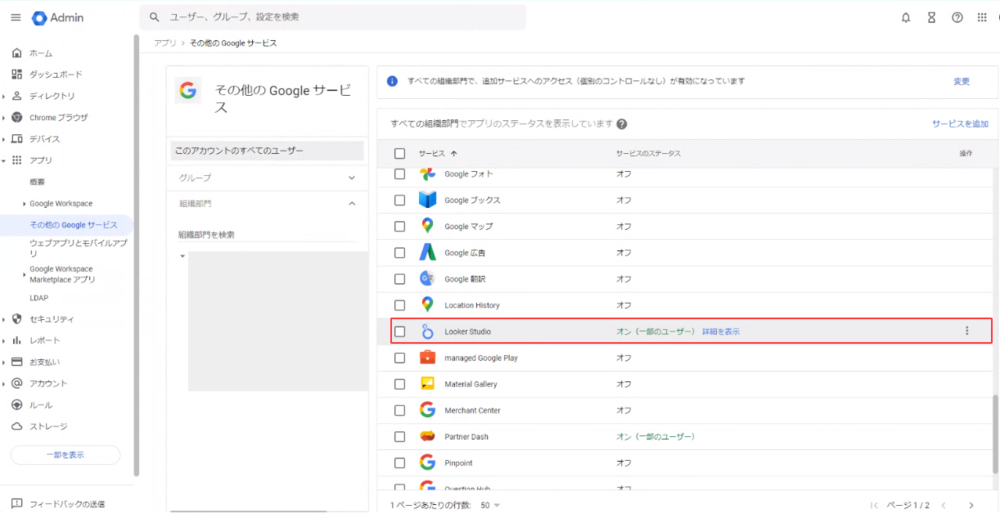Open the rows-per-page 50 dropdown
The image size is (1000, 514).
[490, 505]
